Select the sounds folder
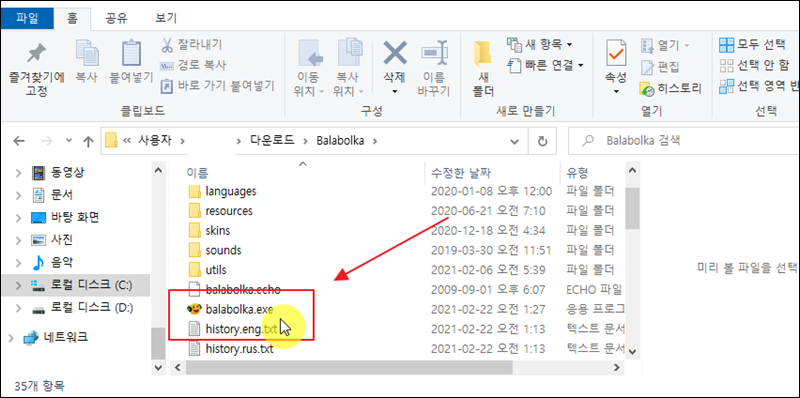800x398 pixels. [x=223, y=251]
